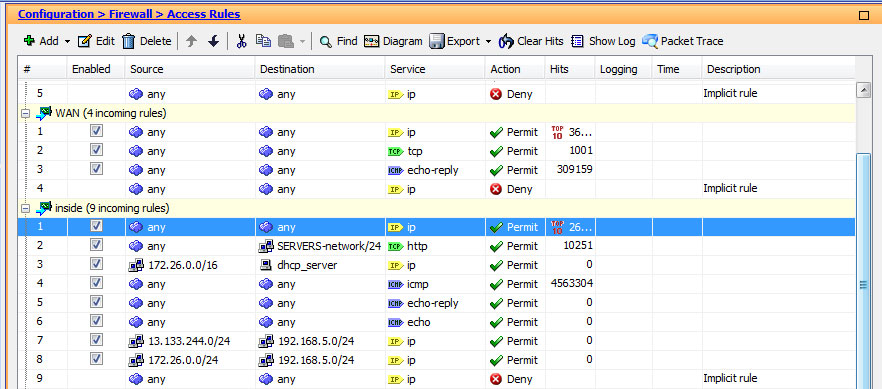The image size is (882, 389).
Task: Sort by the Action column header
Action: (x=515, y=69)
